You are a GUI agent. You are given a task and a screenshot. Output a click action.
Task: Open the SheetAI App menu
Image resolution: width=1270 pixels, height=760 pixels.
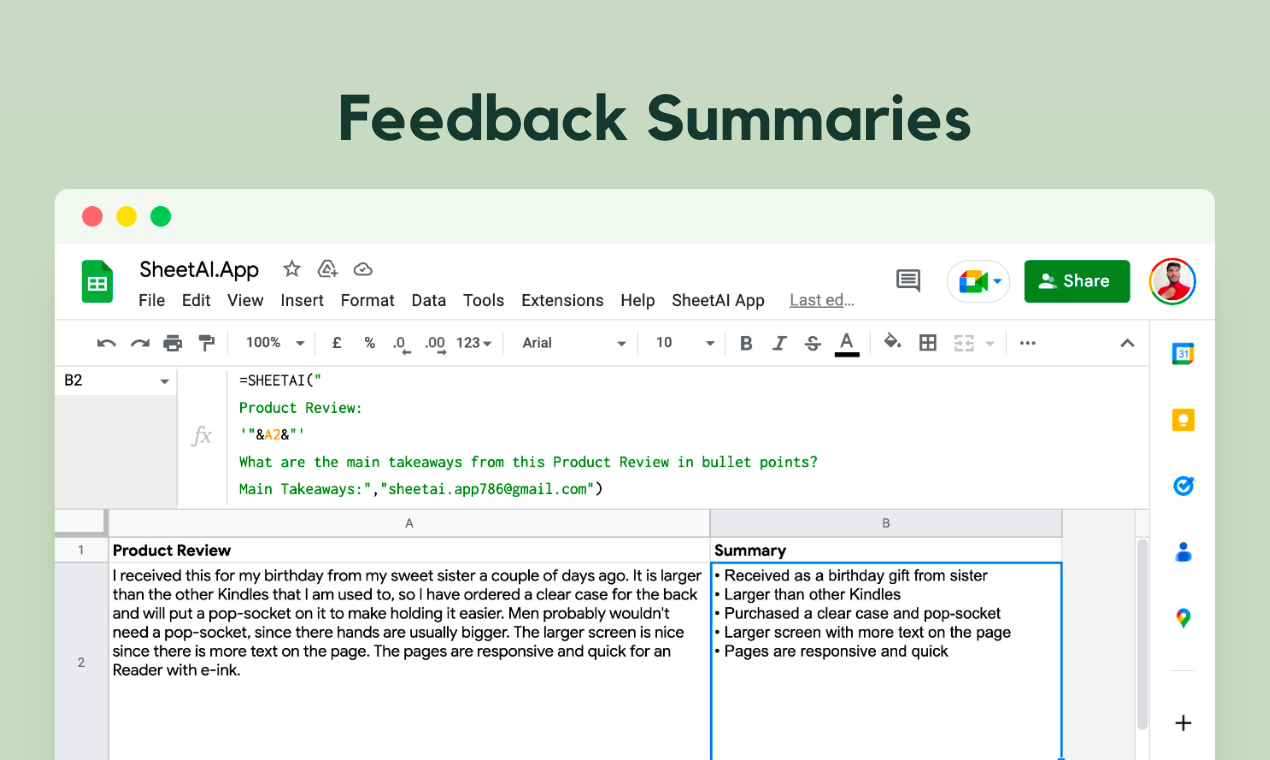pyautogui.click(x=718, y=300)
